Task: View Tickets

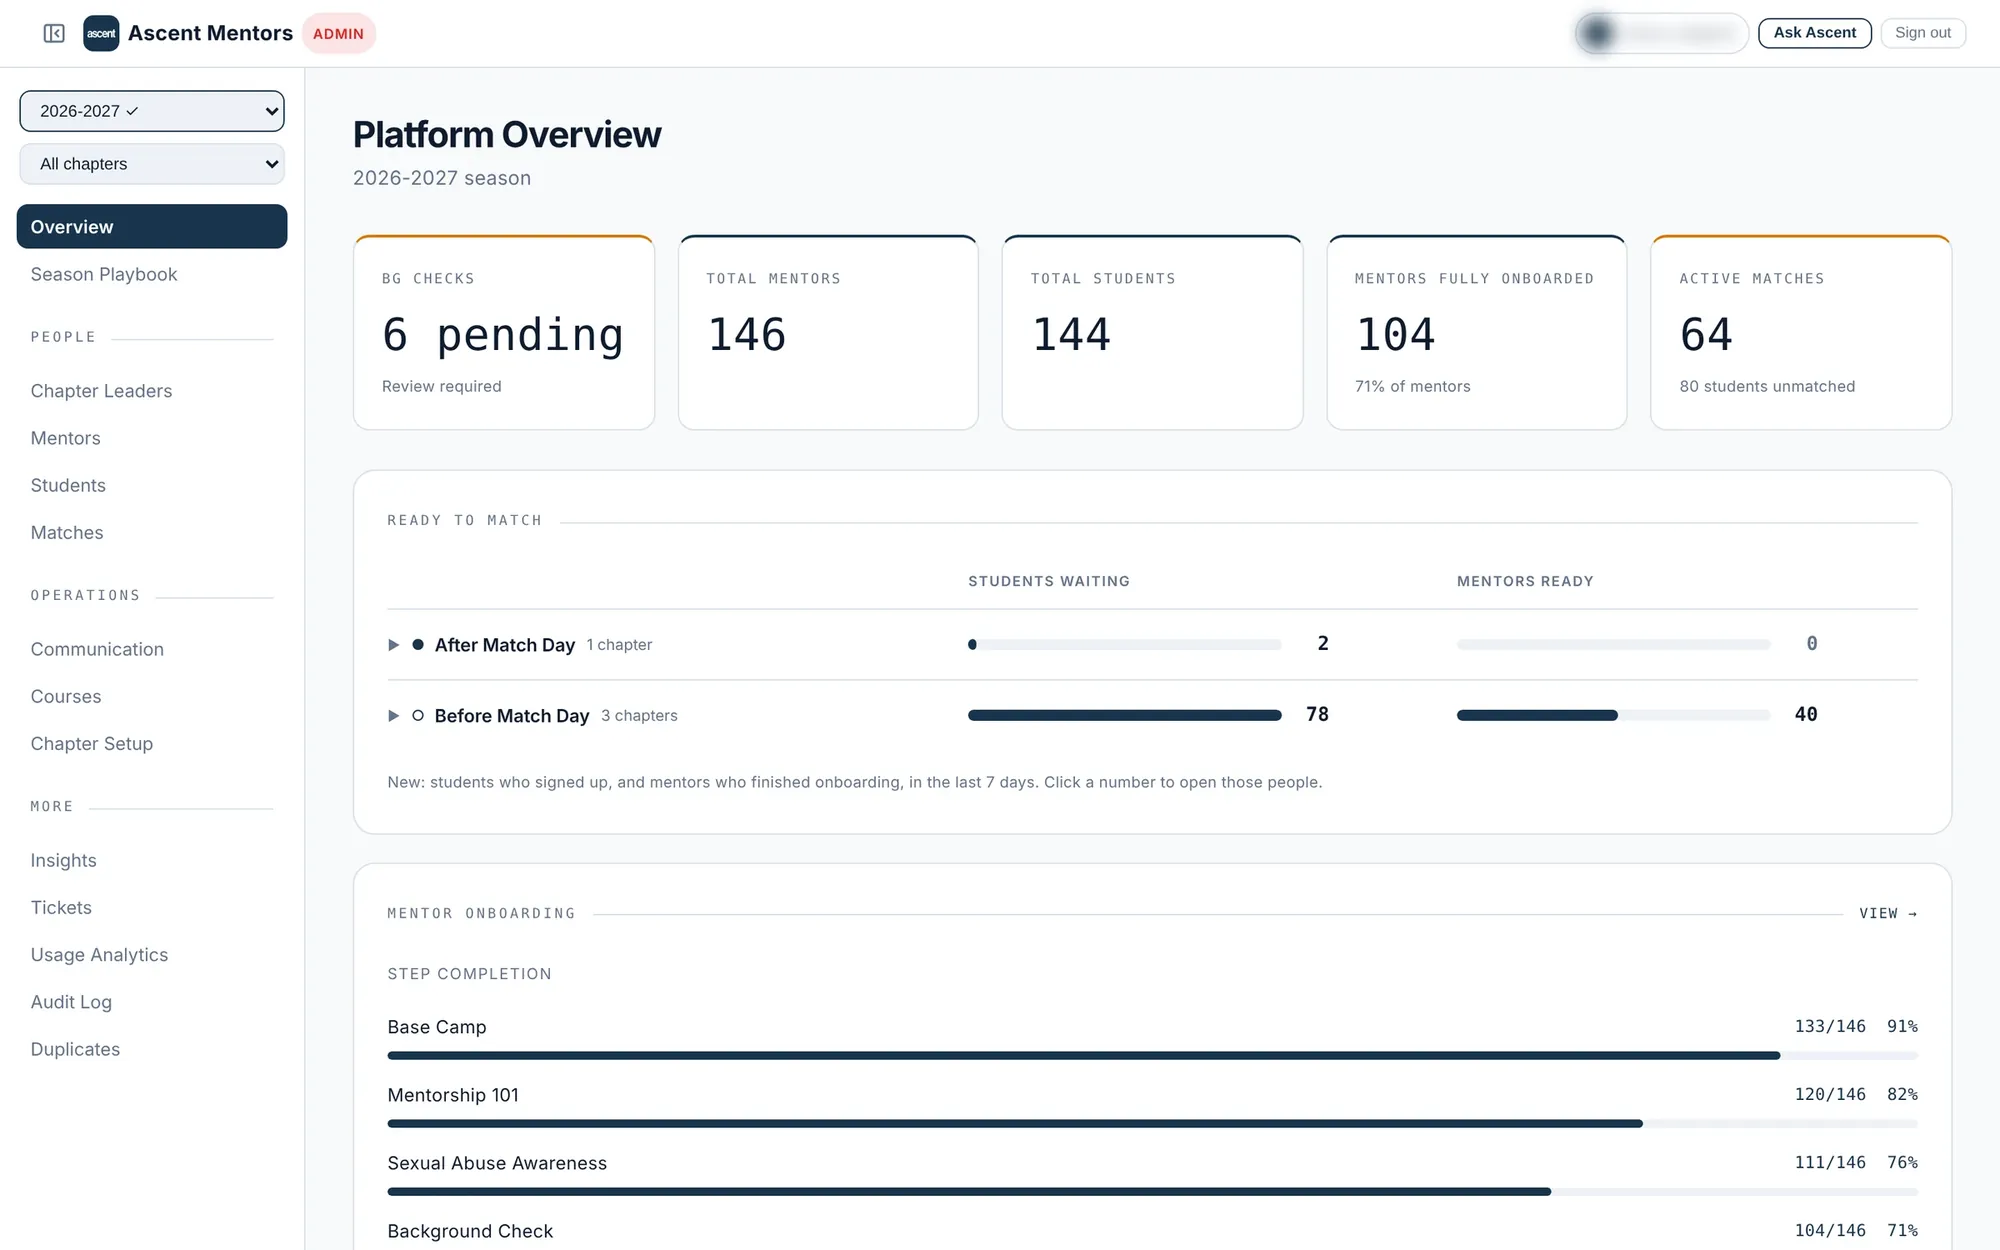Action: tap(61, 908)
